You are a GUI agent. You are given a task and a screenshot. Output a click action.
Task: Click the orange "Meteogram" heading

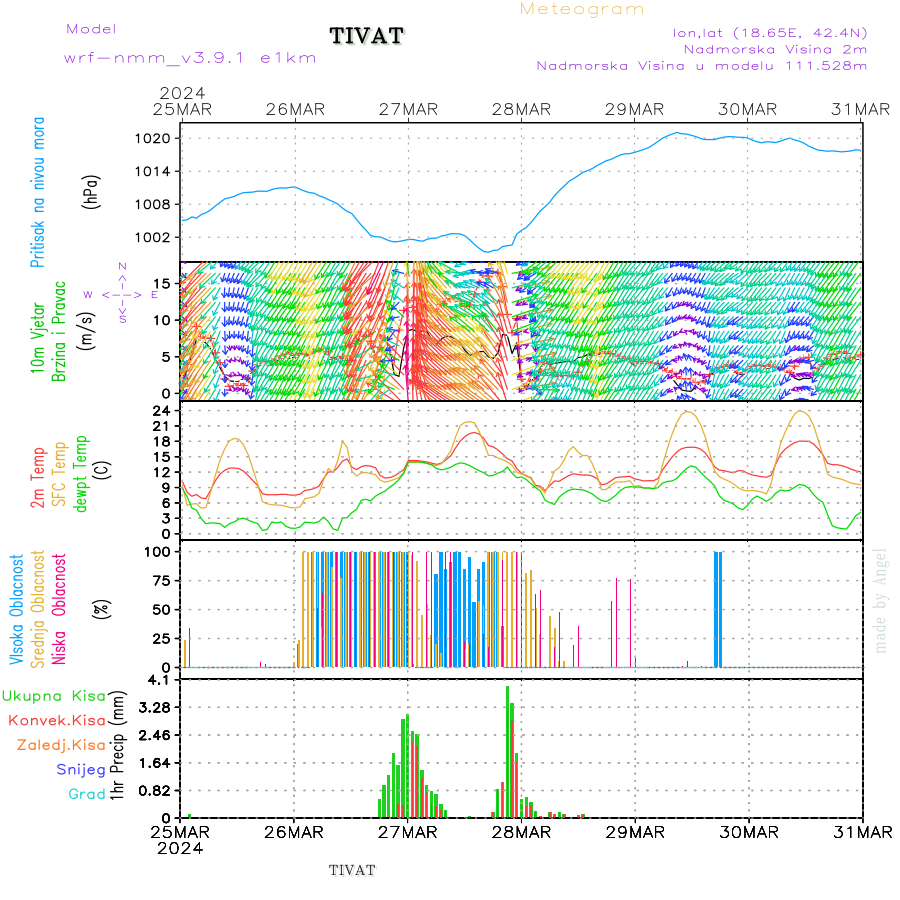581,9
